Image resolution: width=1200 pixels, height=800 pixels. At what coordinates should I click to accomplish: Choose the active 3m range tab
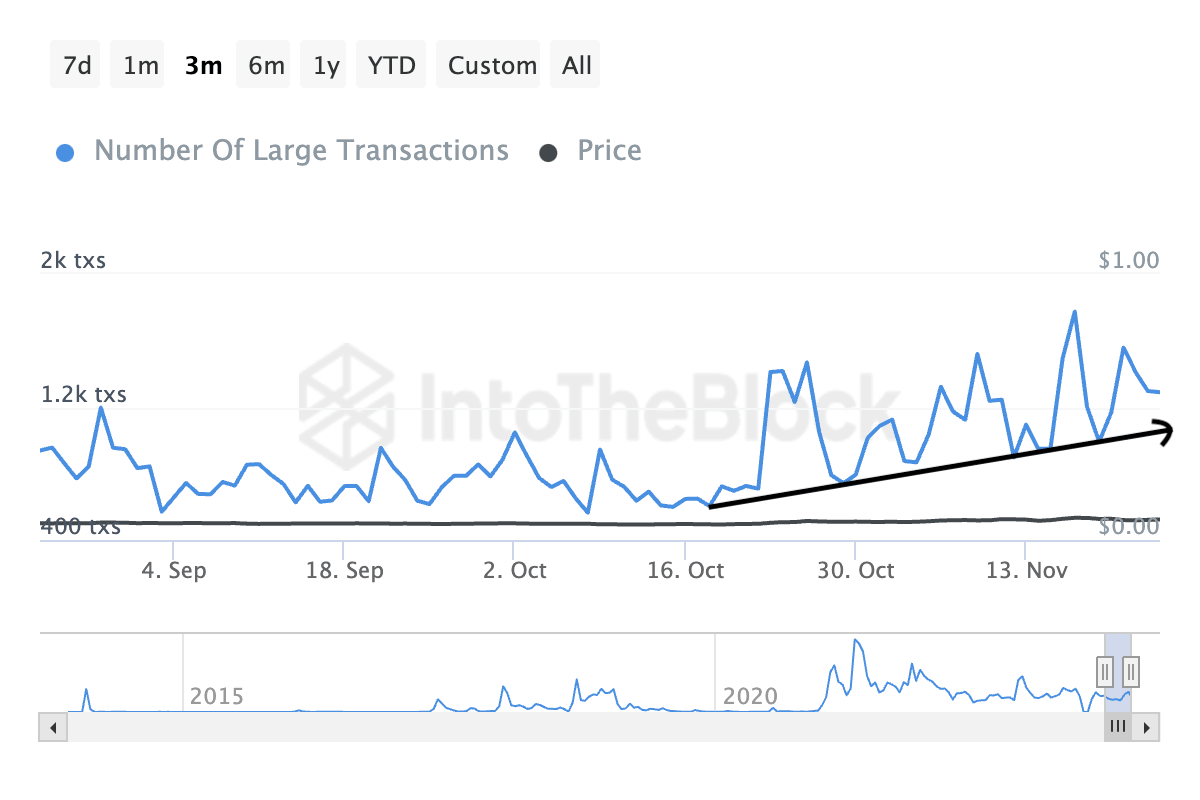[203, 66]
